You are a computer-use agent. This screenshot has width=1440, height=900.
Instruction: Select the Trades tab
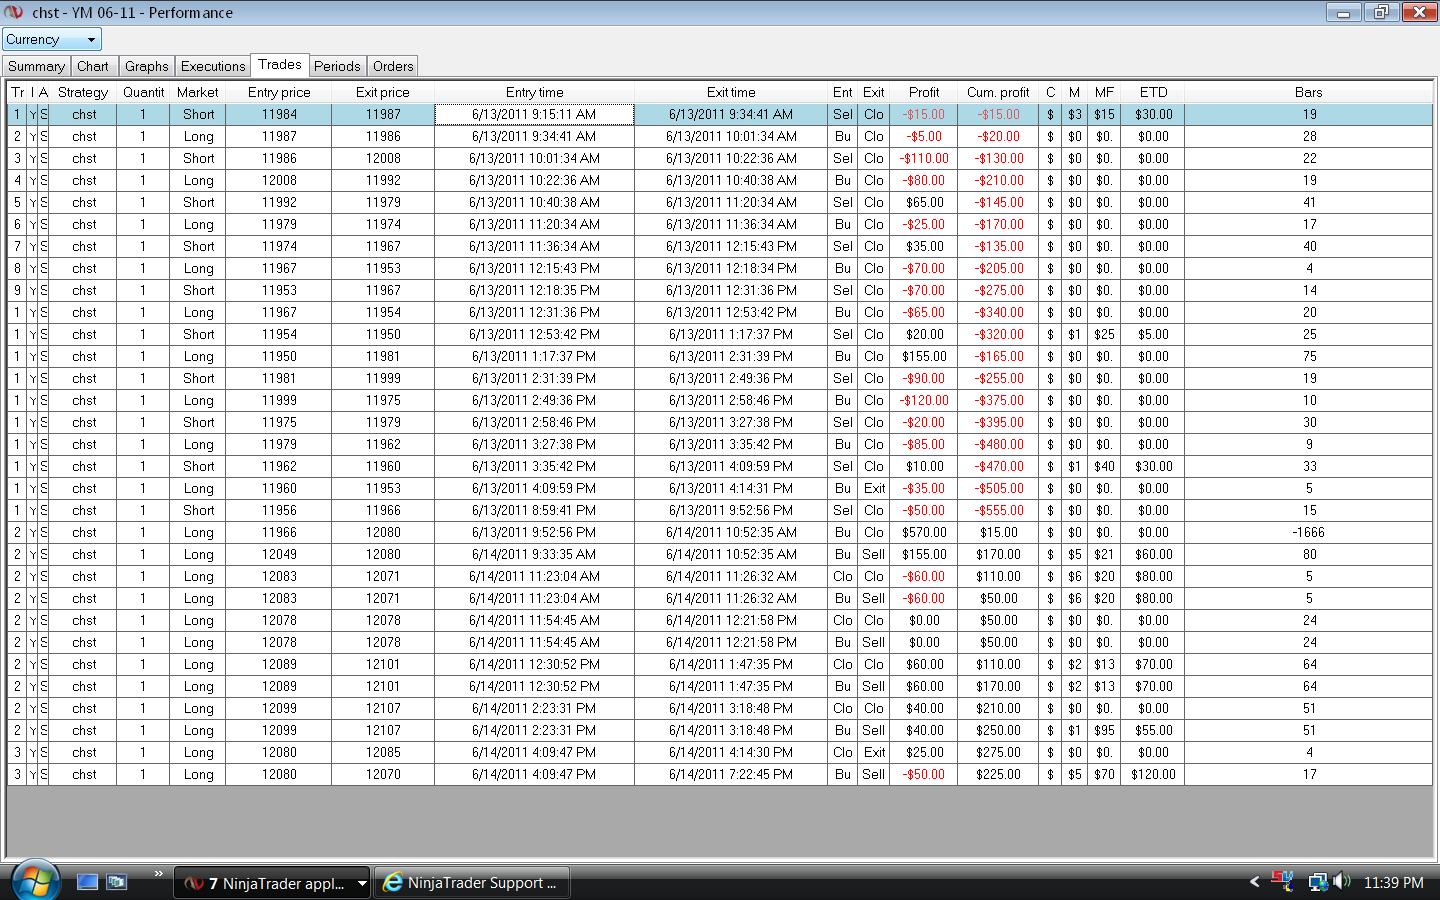[x=280, y=65]
